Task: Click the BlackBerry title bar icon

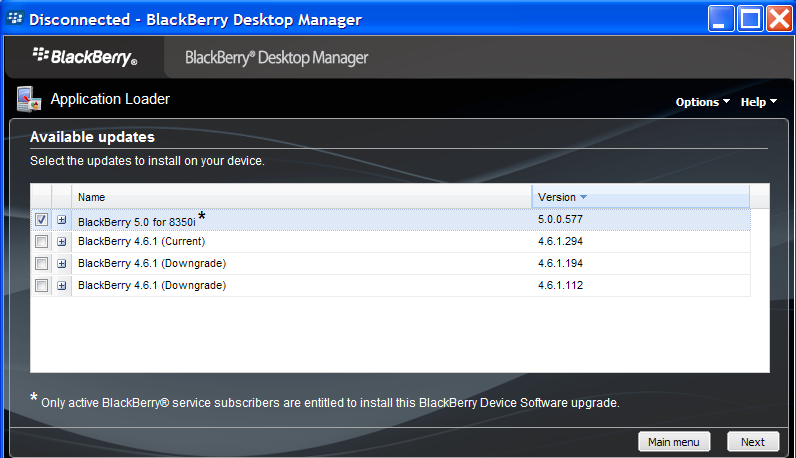Action: pyautogui.click(x=15, y=19)
